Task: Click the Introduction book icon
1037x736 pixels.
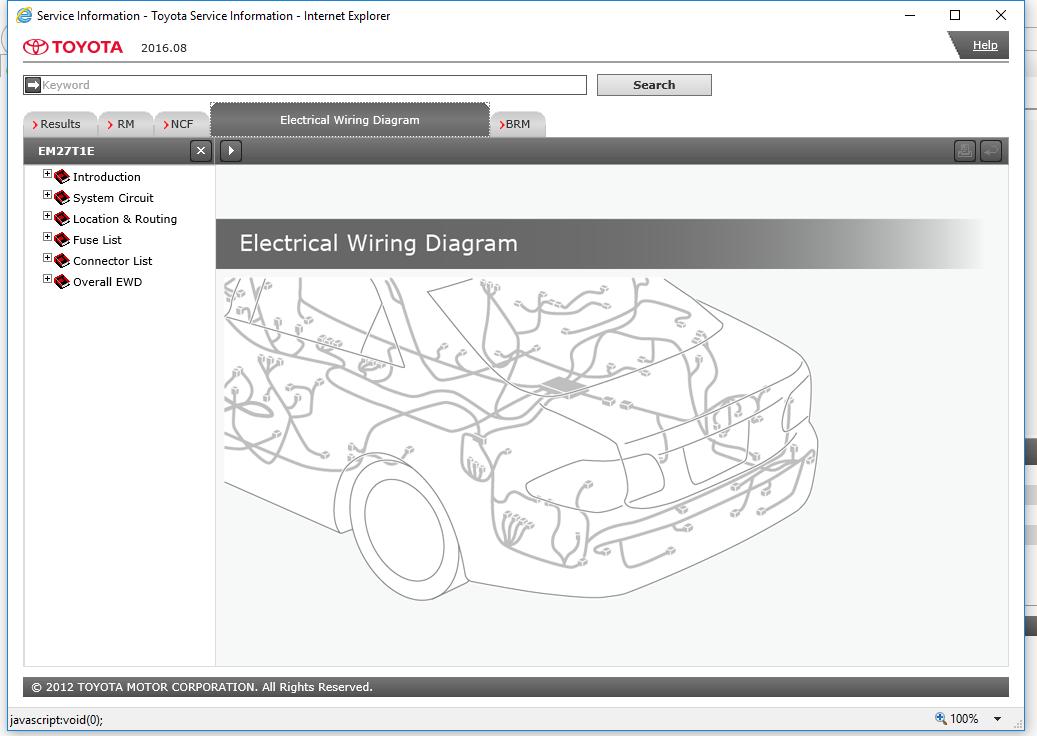Action: (x=62, y=177)
